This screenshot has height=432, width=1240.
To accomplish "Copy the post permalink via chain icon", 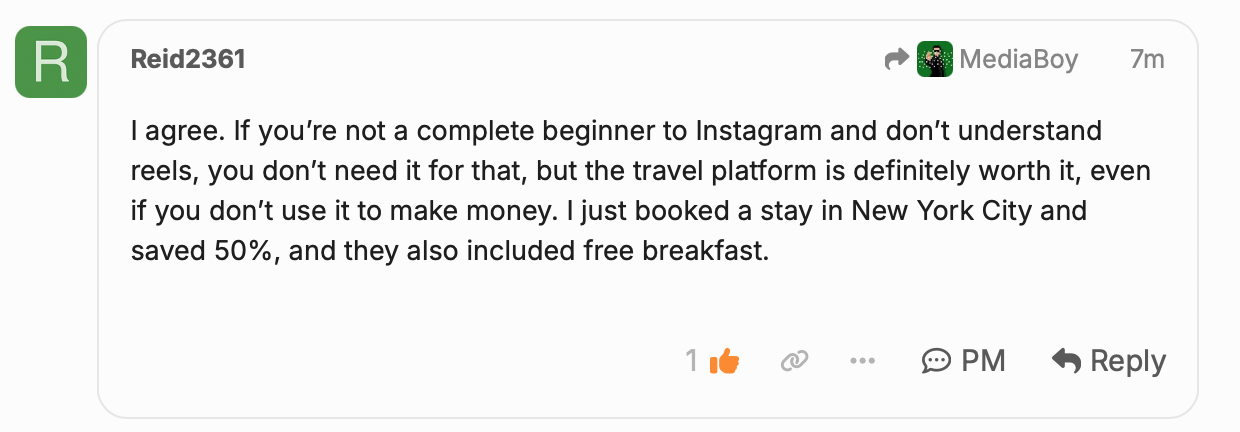I will (794, 361).
